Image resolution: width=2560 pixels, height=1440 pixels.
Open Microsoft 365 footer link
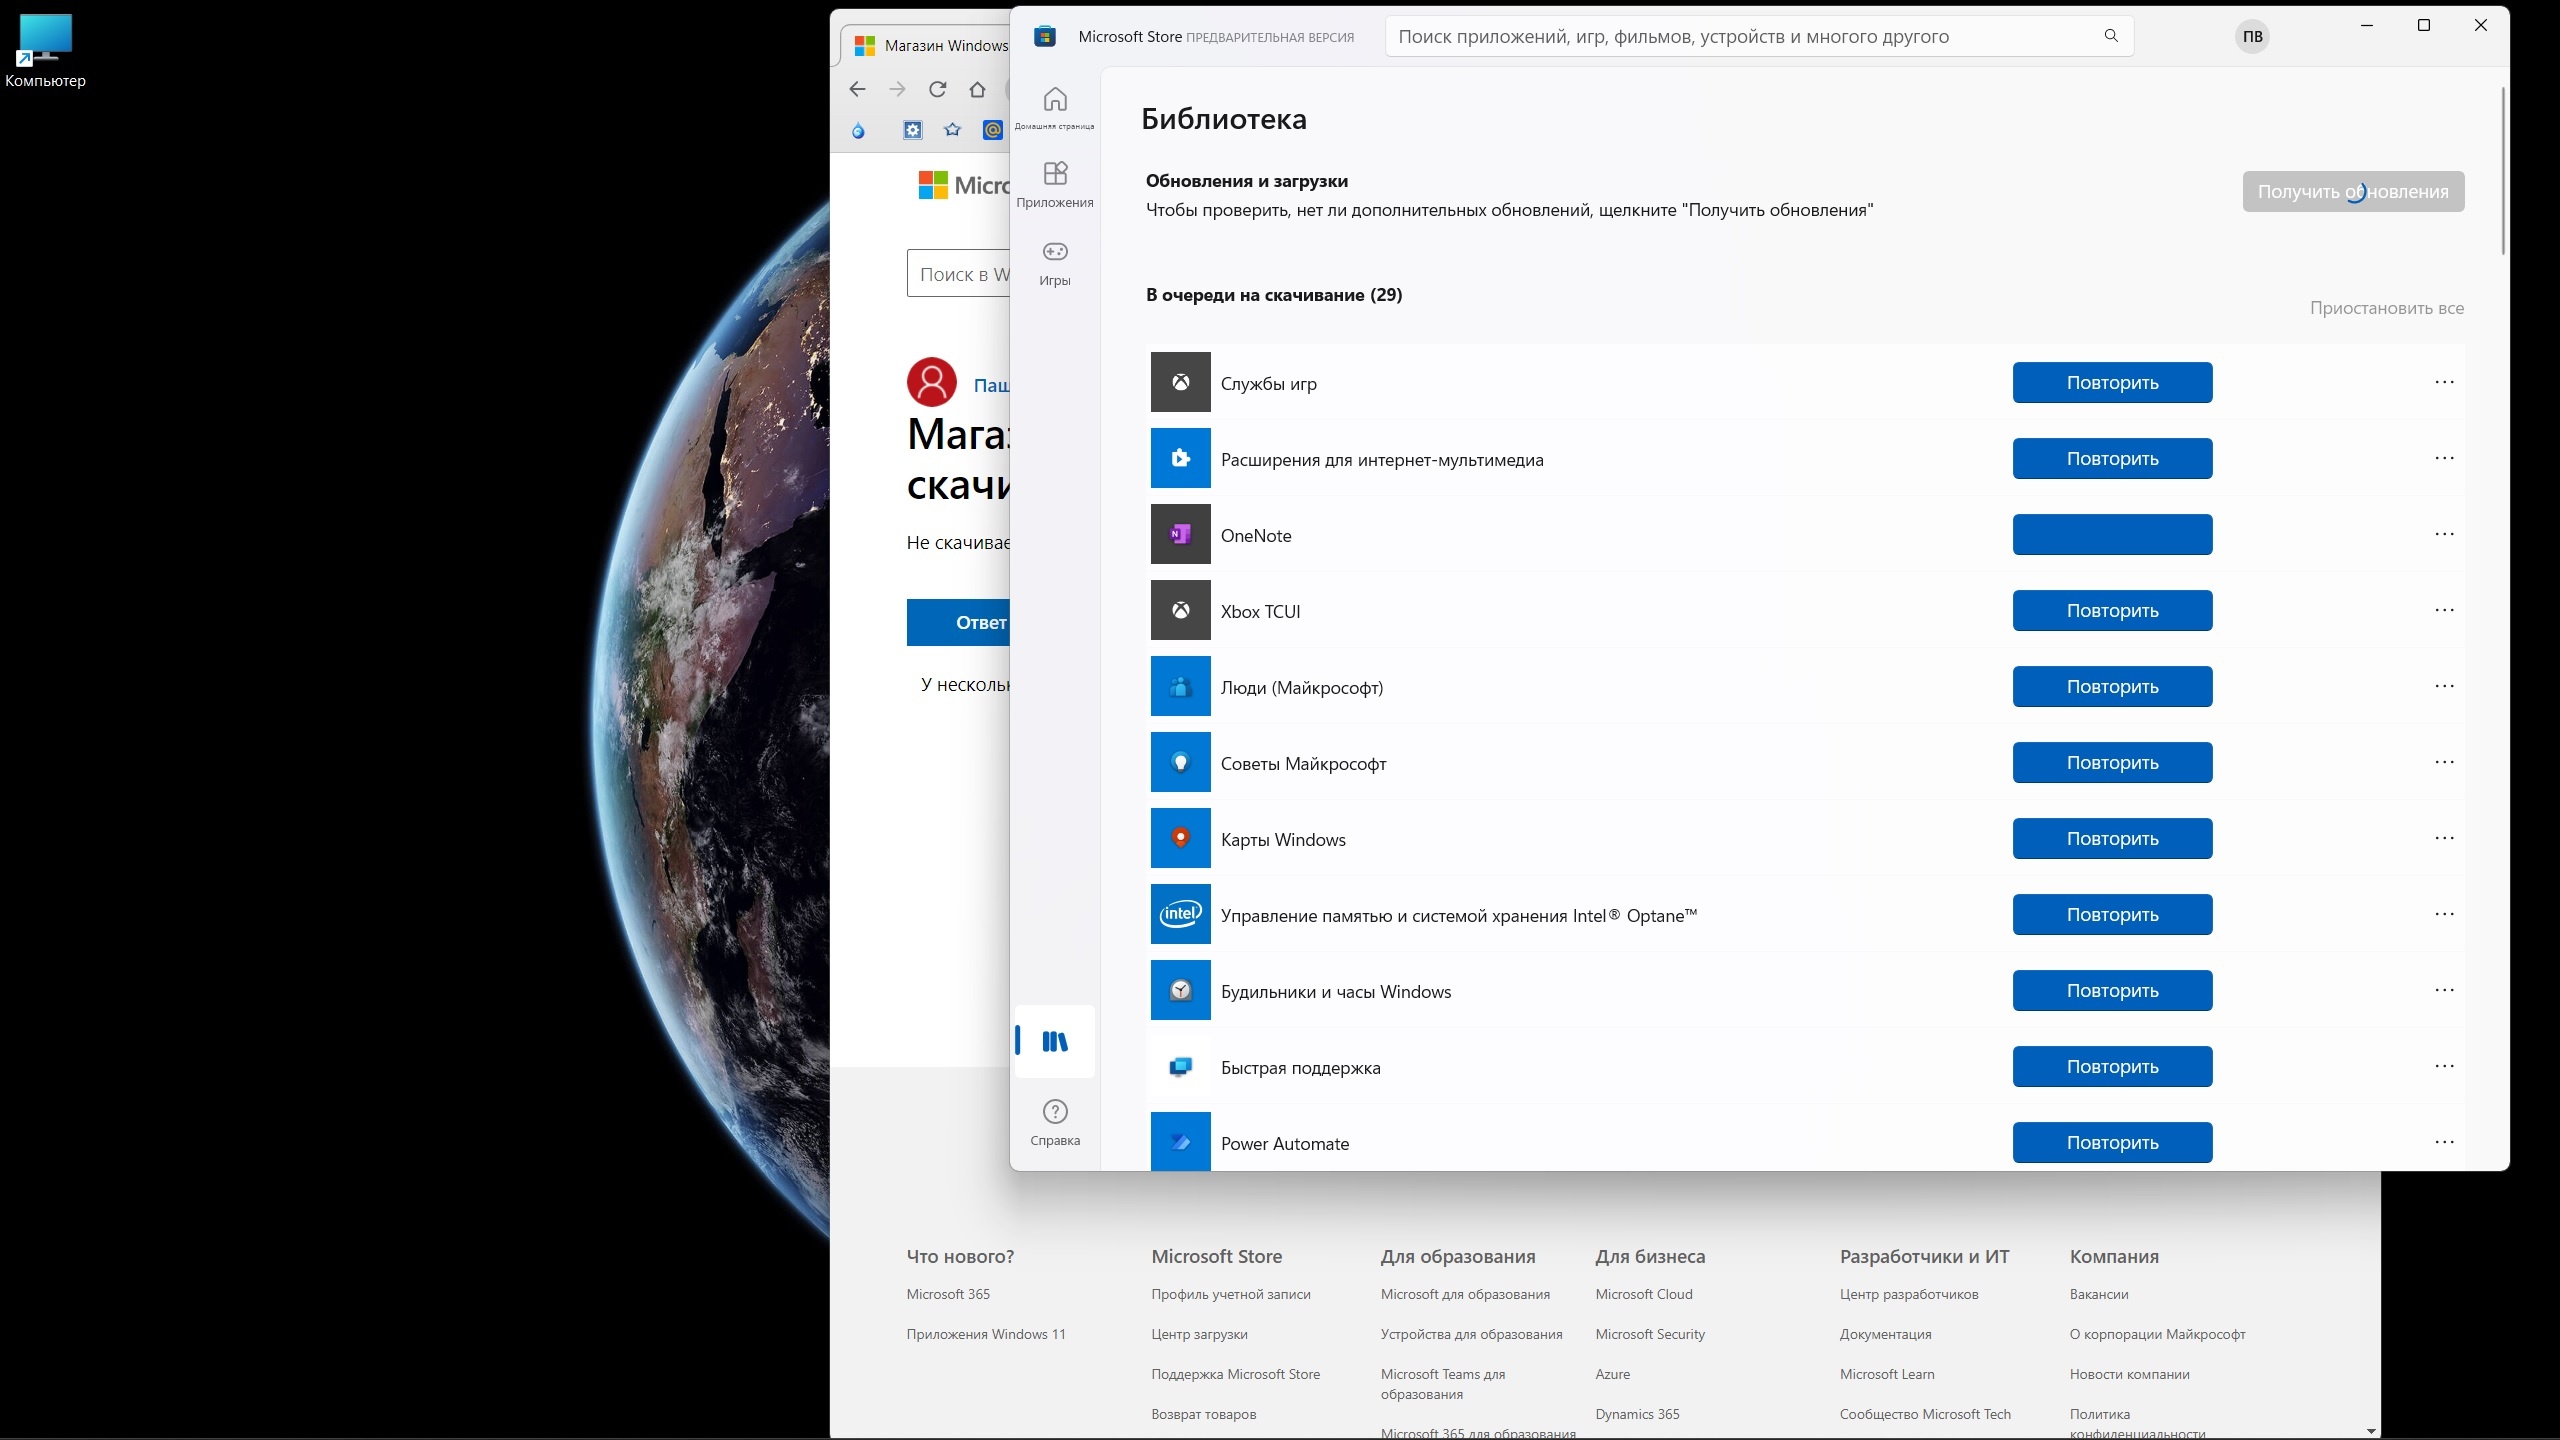pyautogui.click(x=948, y=1294)
